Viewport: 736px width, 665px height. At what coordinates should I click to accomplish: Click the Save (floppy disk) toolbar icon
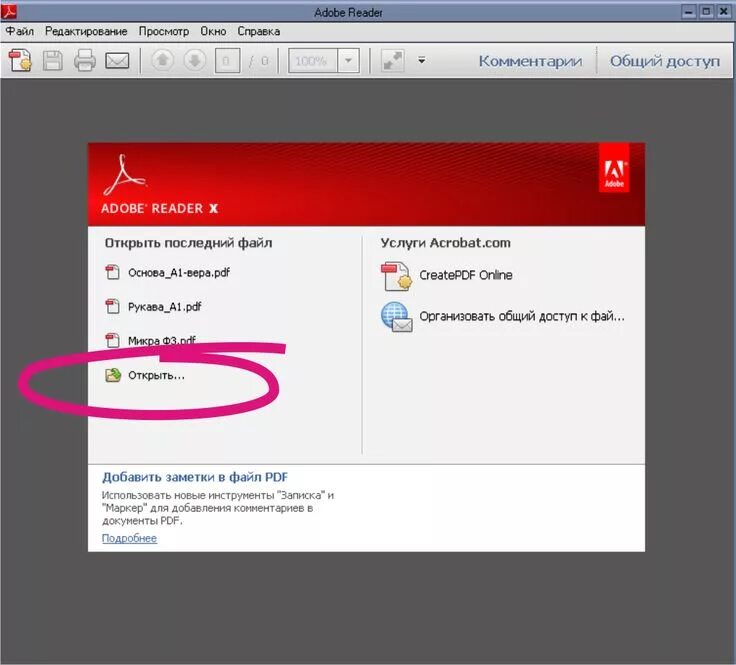[x=53, y=61]
